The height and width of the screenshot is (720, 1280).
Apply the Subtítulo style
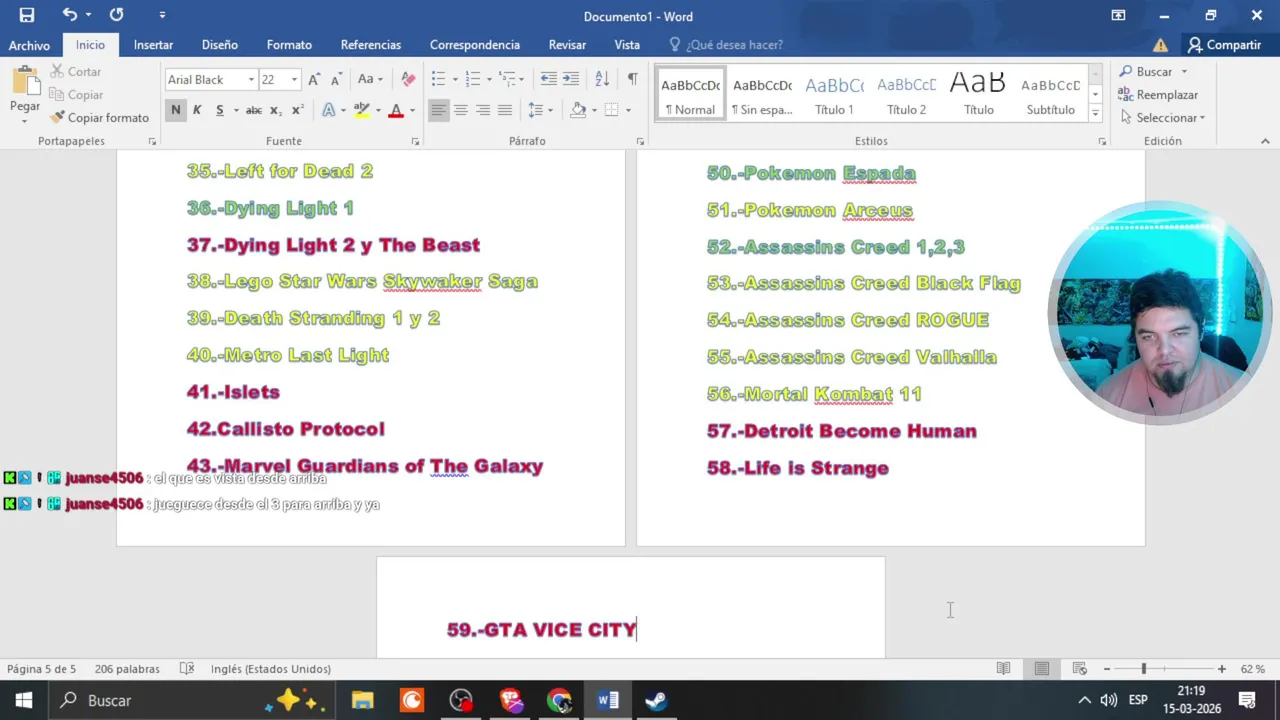[x=1050, y=94]
